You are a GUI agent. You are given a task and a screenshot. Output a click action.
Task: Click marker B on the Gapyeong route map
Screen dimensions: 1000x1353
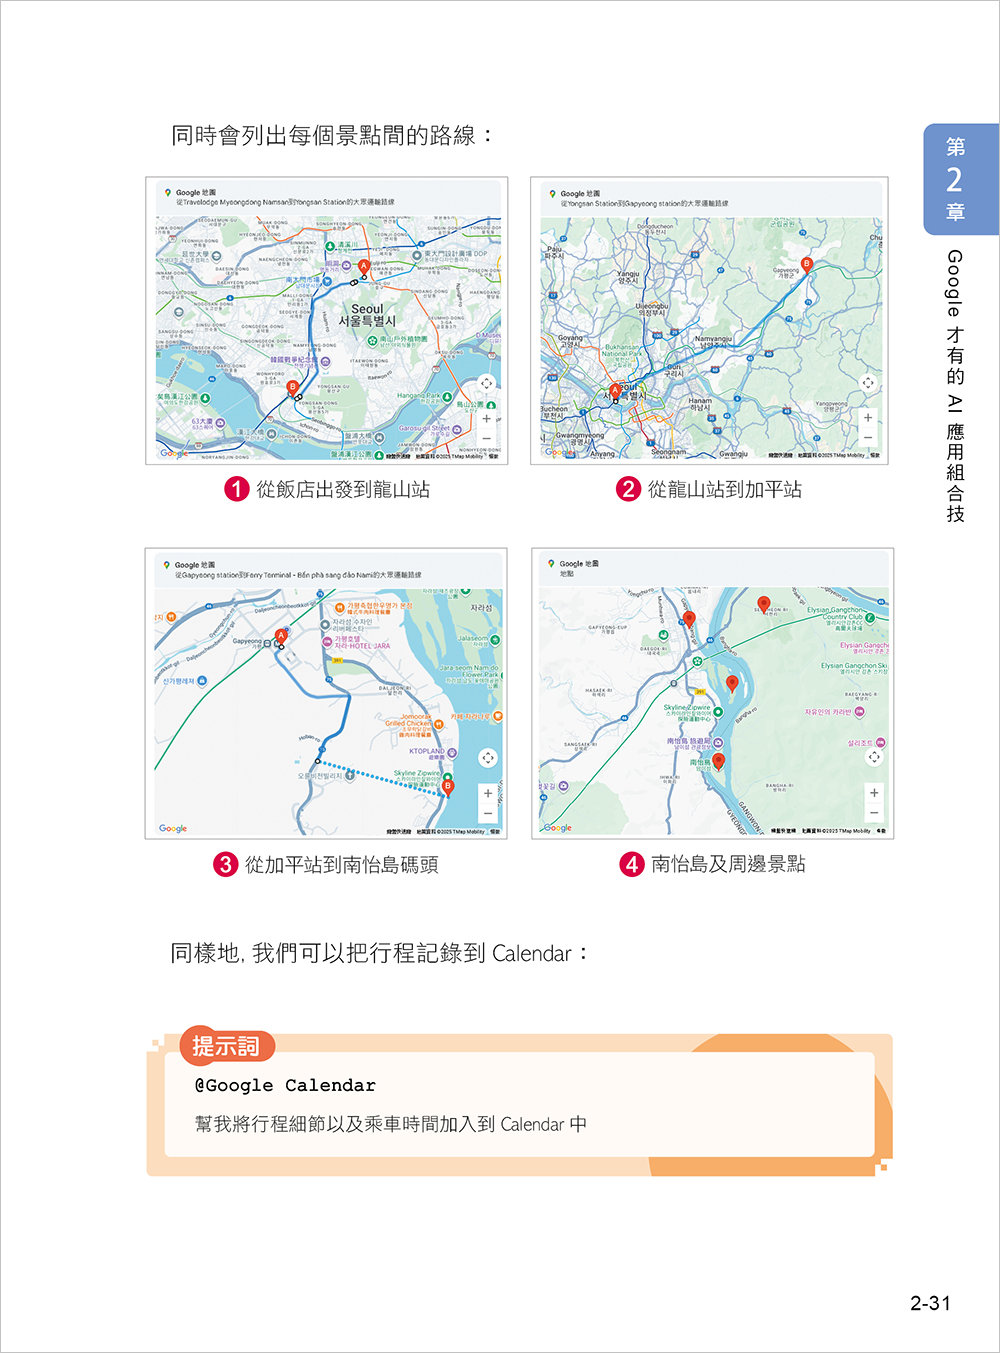pos(807,264)
